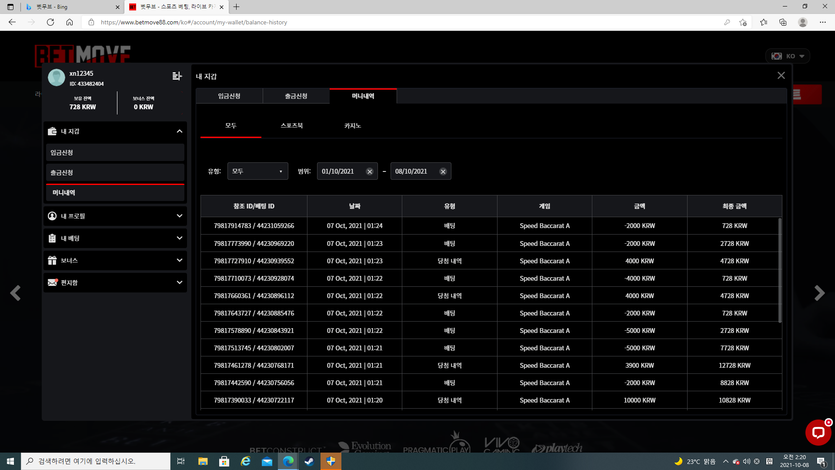The height and width of the screenshot is (470, 835).
Task: Open withdrawal request in sidebar
Action: coord(115,173)
